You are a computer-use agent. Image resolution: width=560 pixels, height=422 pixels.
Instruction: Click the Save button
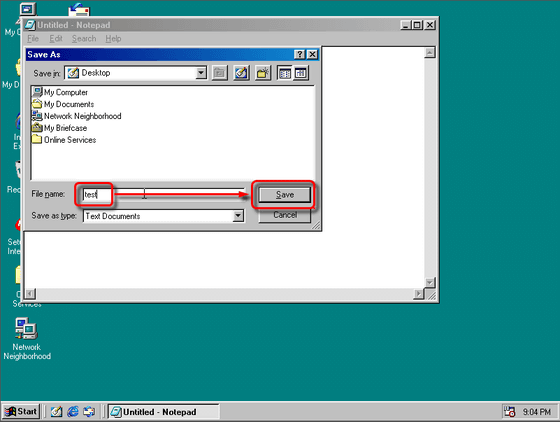point(285,195)
